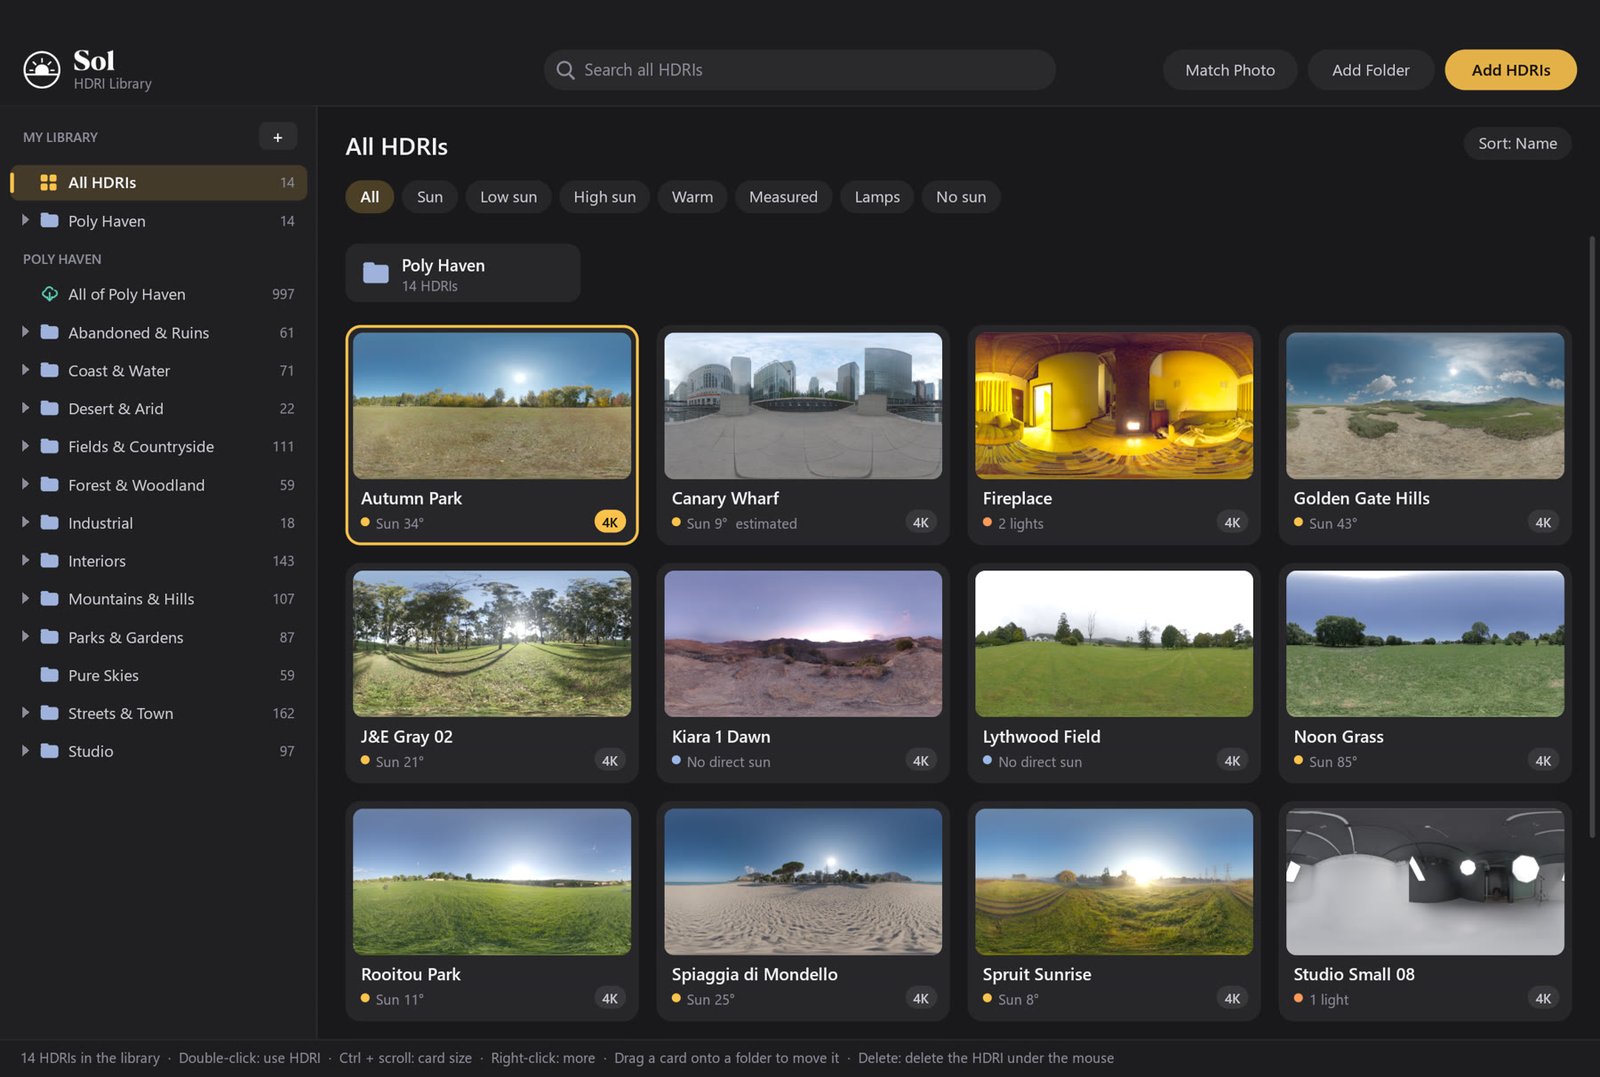Open the Poly Haven 14 HDRIs folder card

pos(463,273)
